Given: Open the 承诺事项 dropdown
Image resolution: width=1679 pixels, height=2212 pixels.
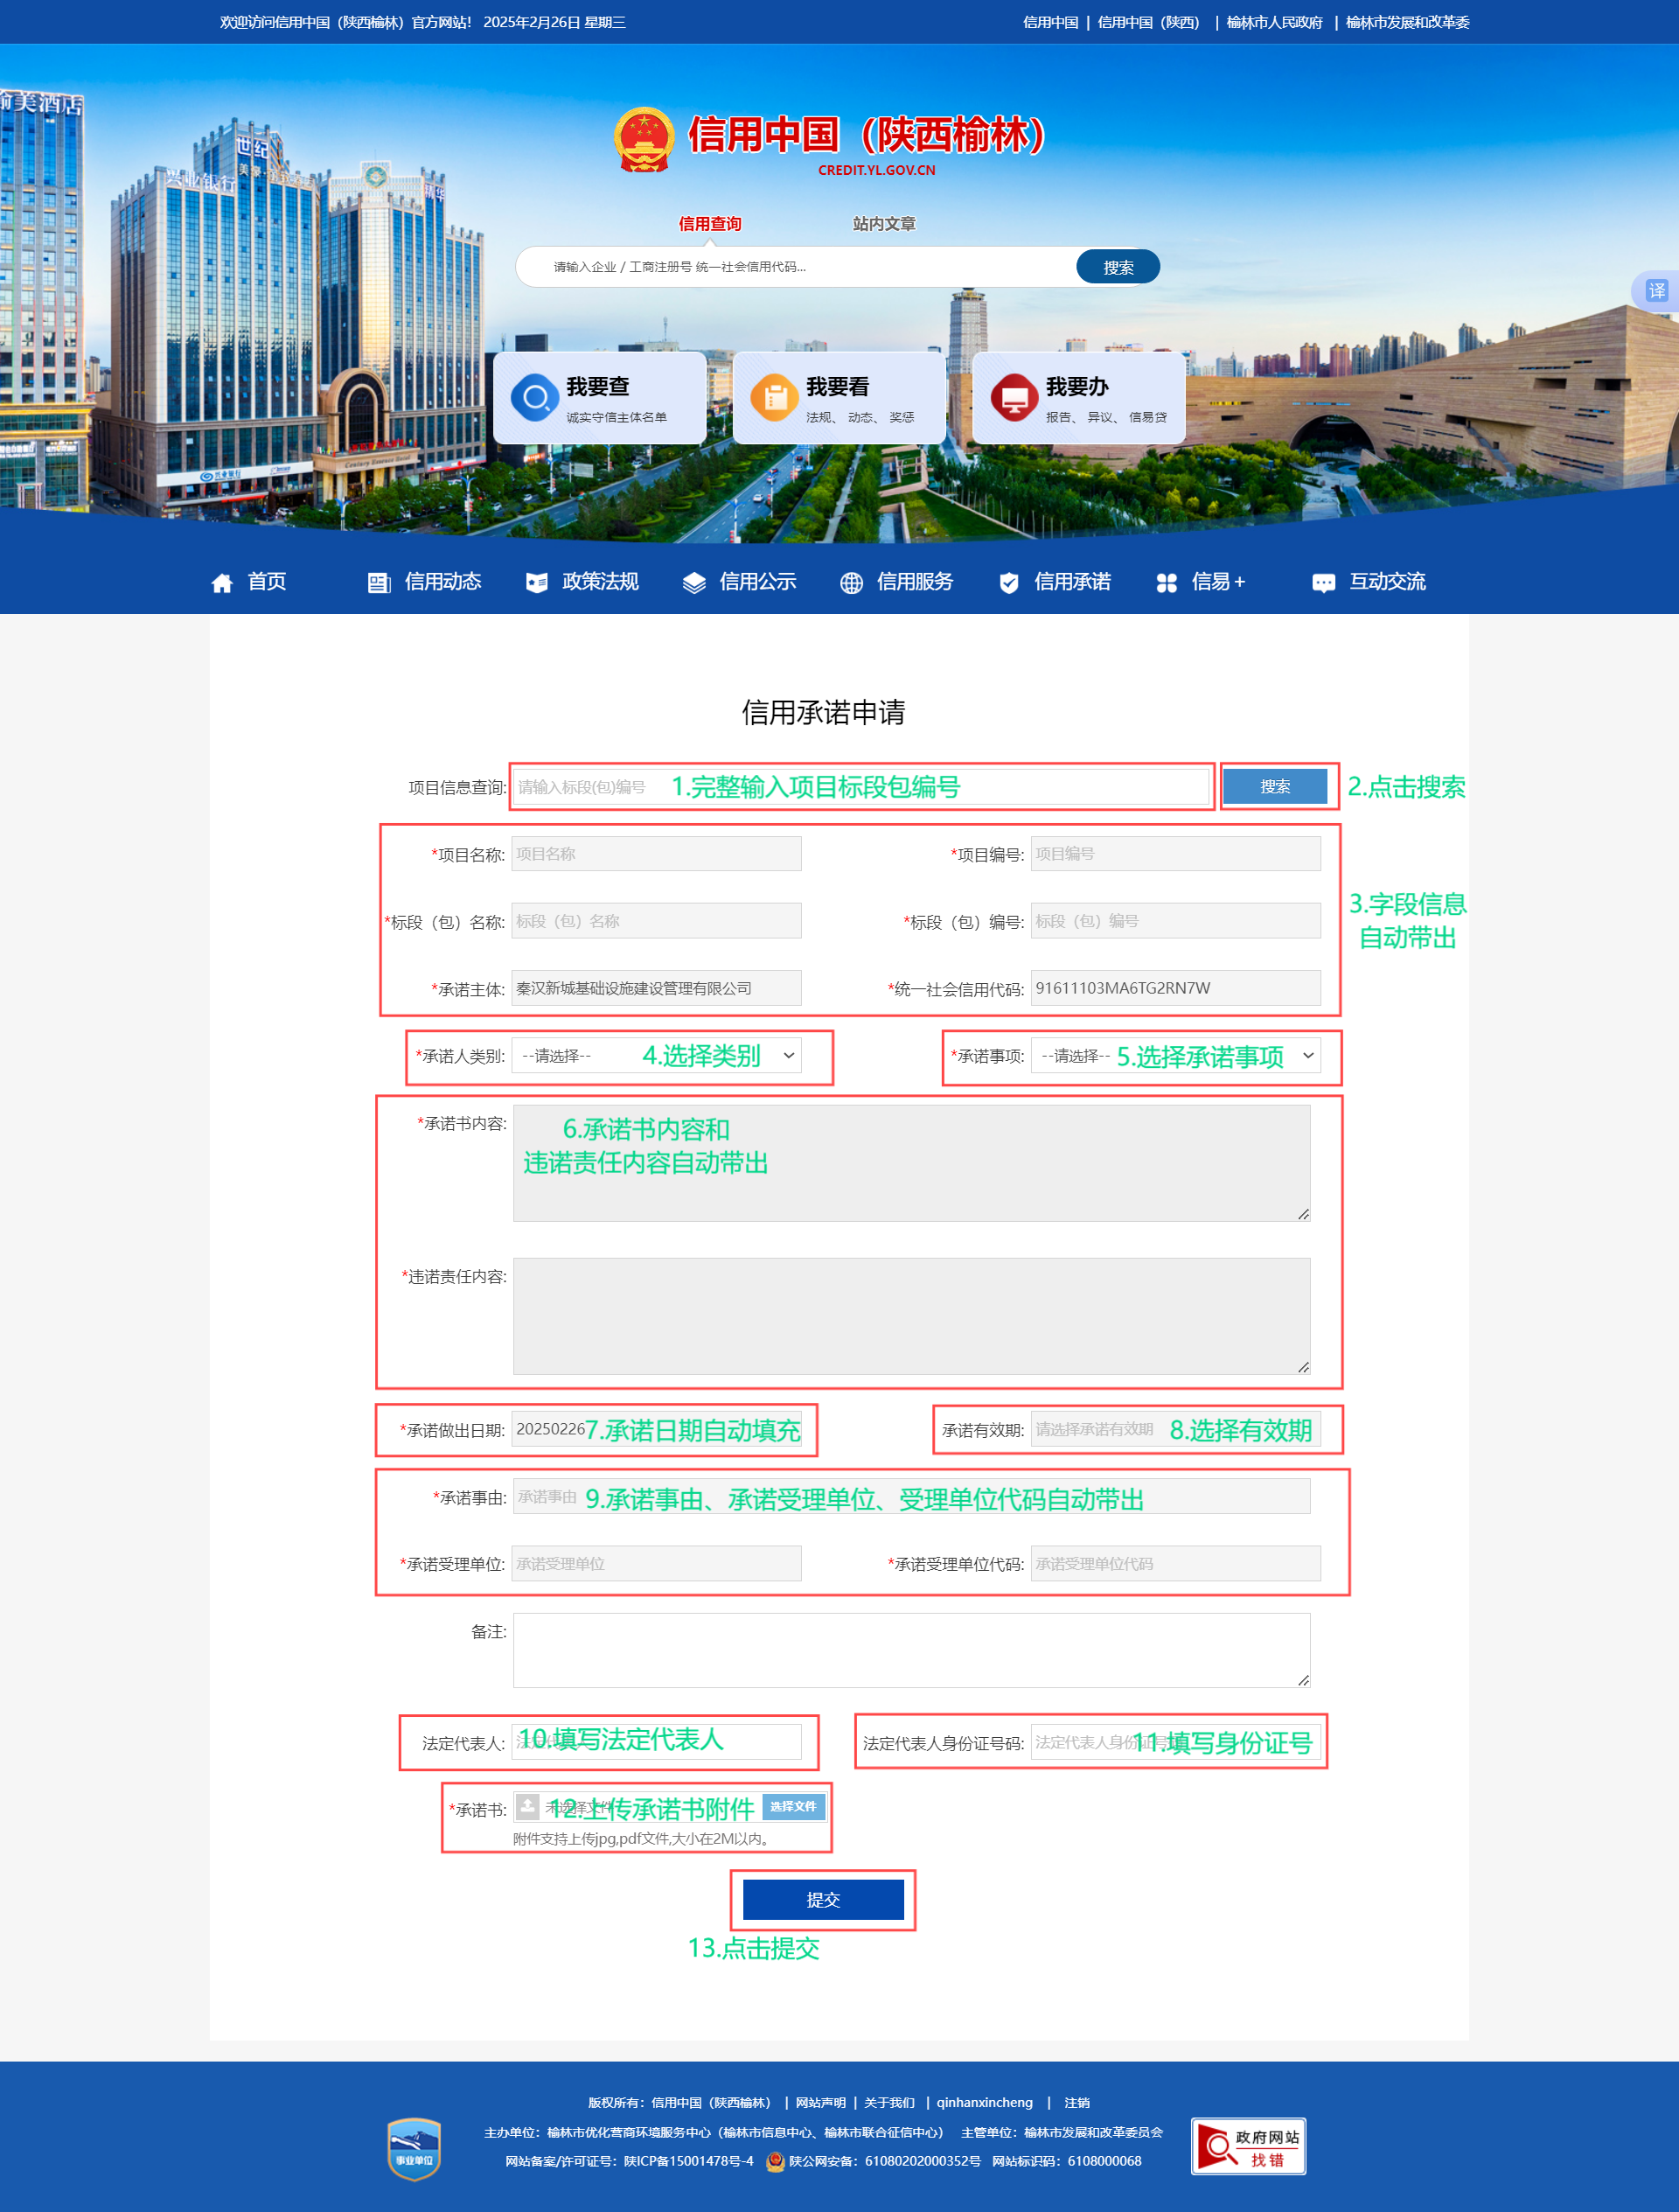Looking at the screenshot, I should (x=1175, y=1056).
